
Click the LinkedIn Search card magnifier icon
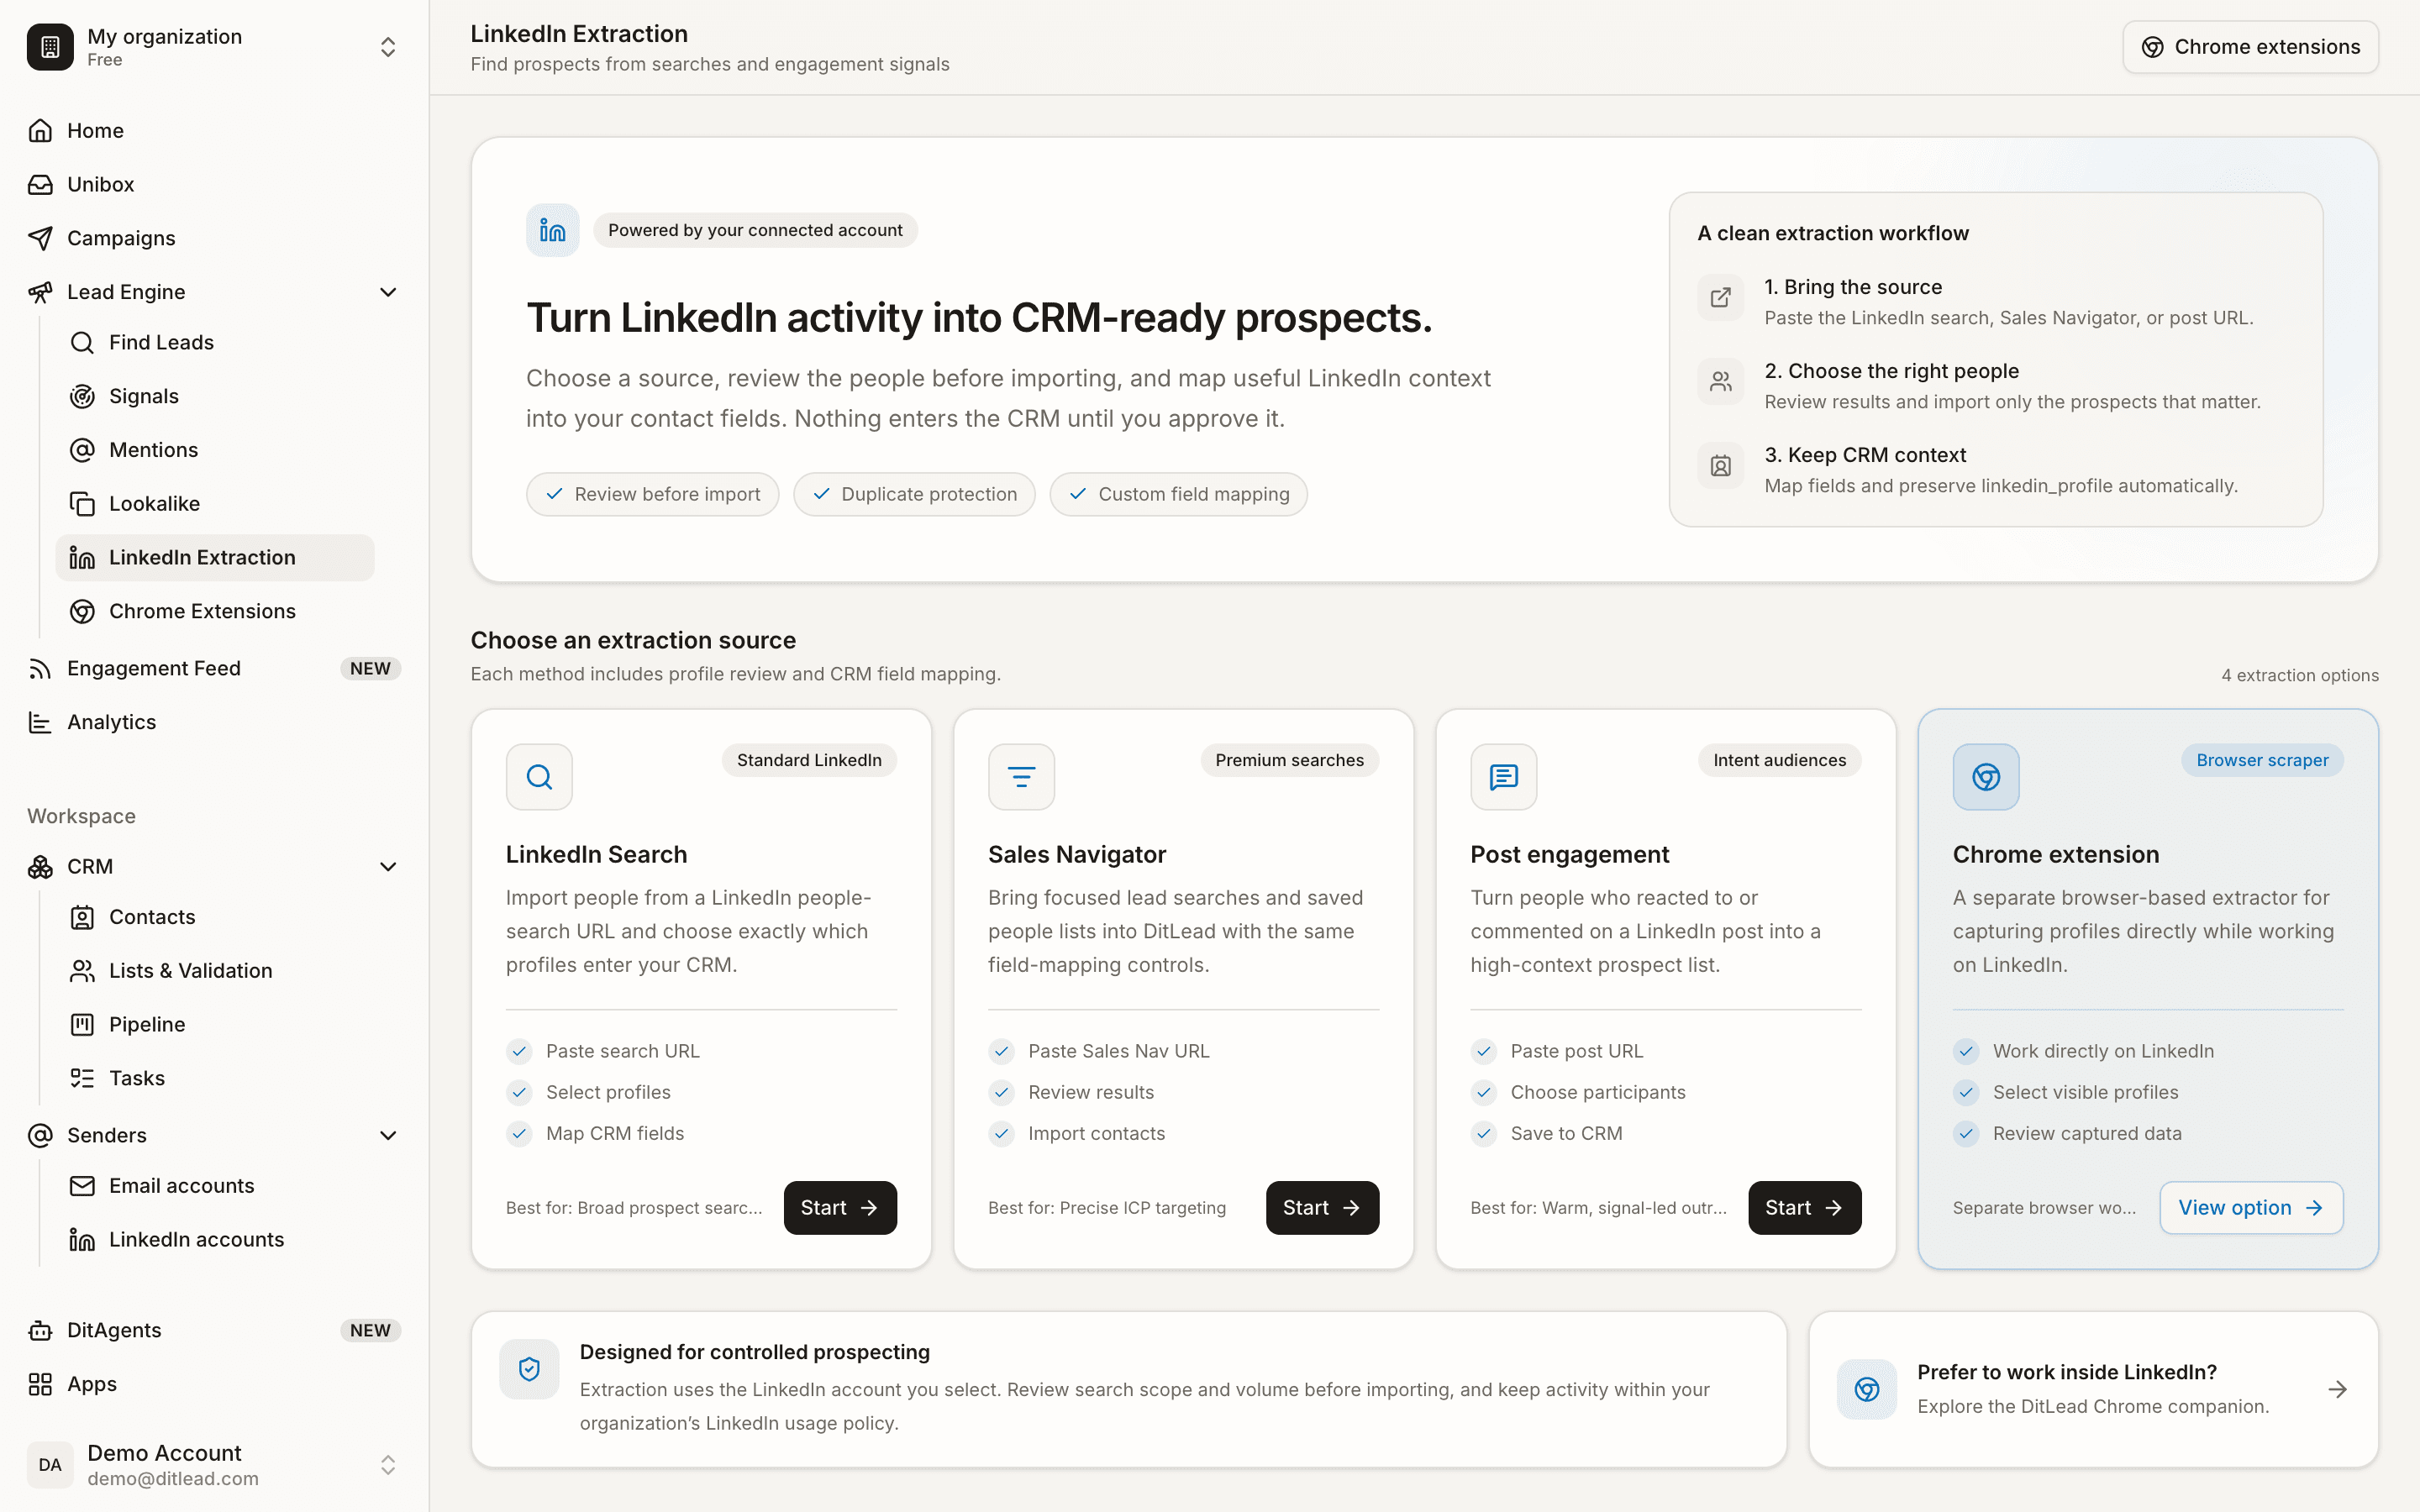pos(539,777)
